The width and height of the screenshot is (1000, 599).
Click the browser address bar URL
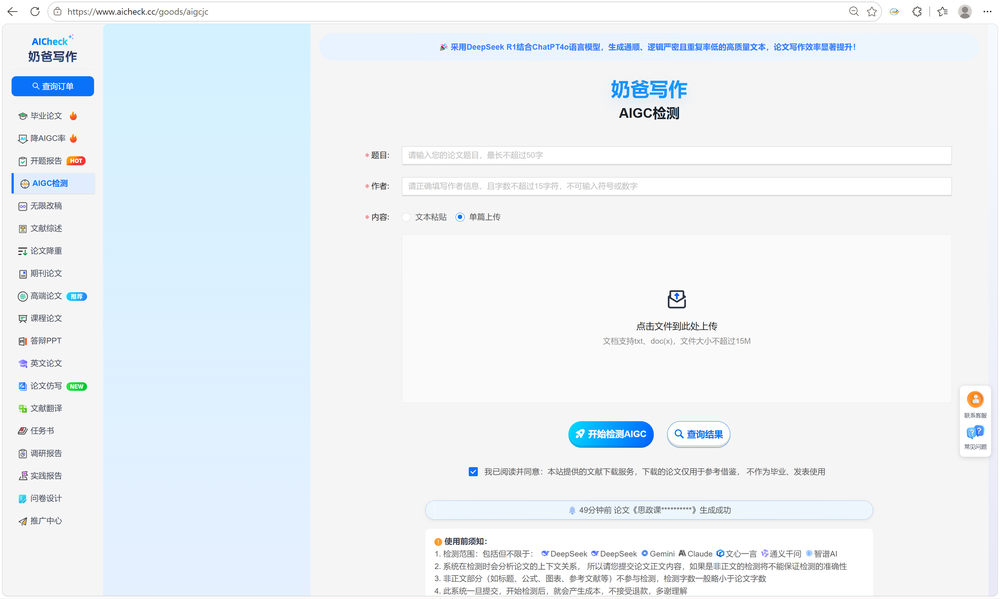[138, 11]
